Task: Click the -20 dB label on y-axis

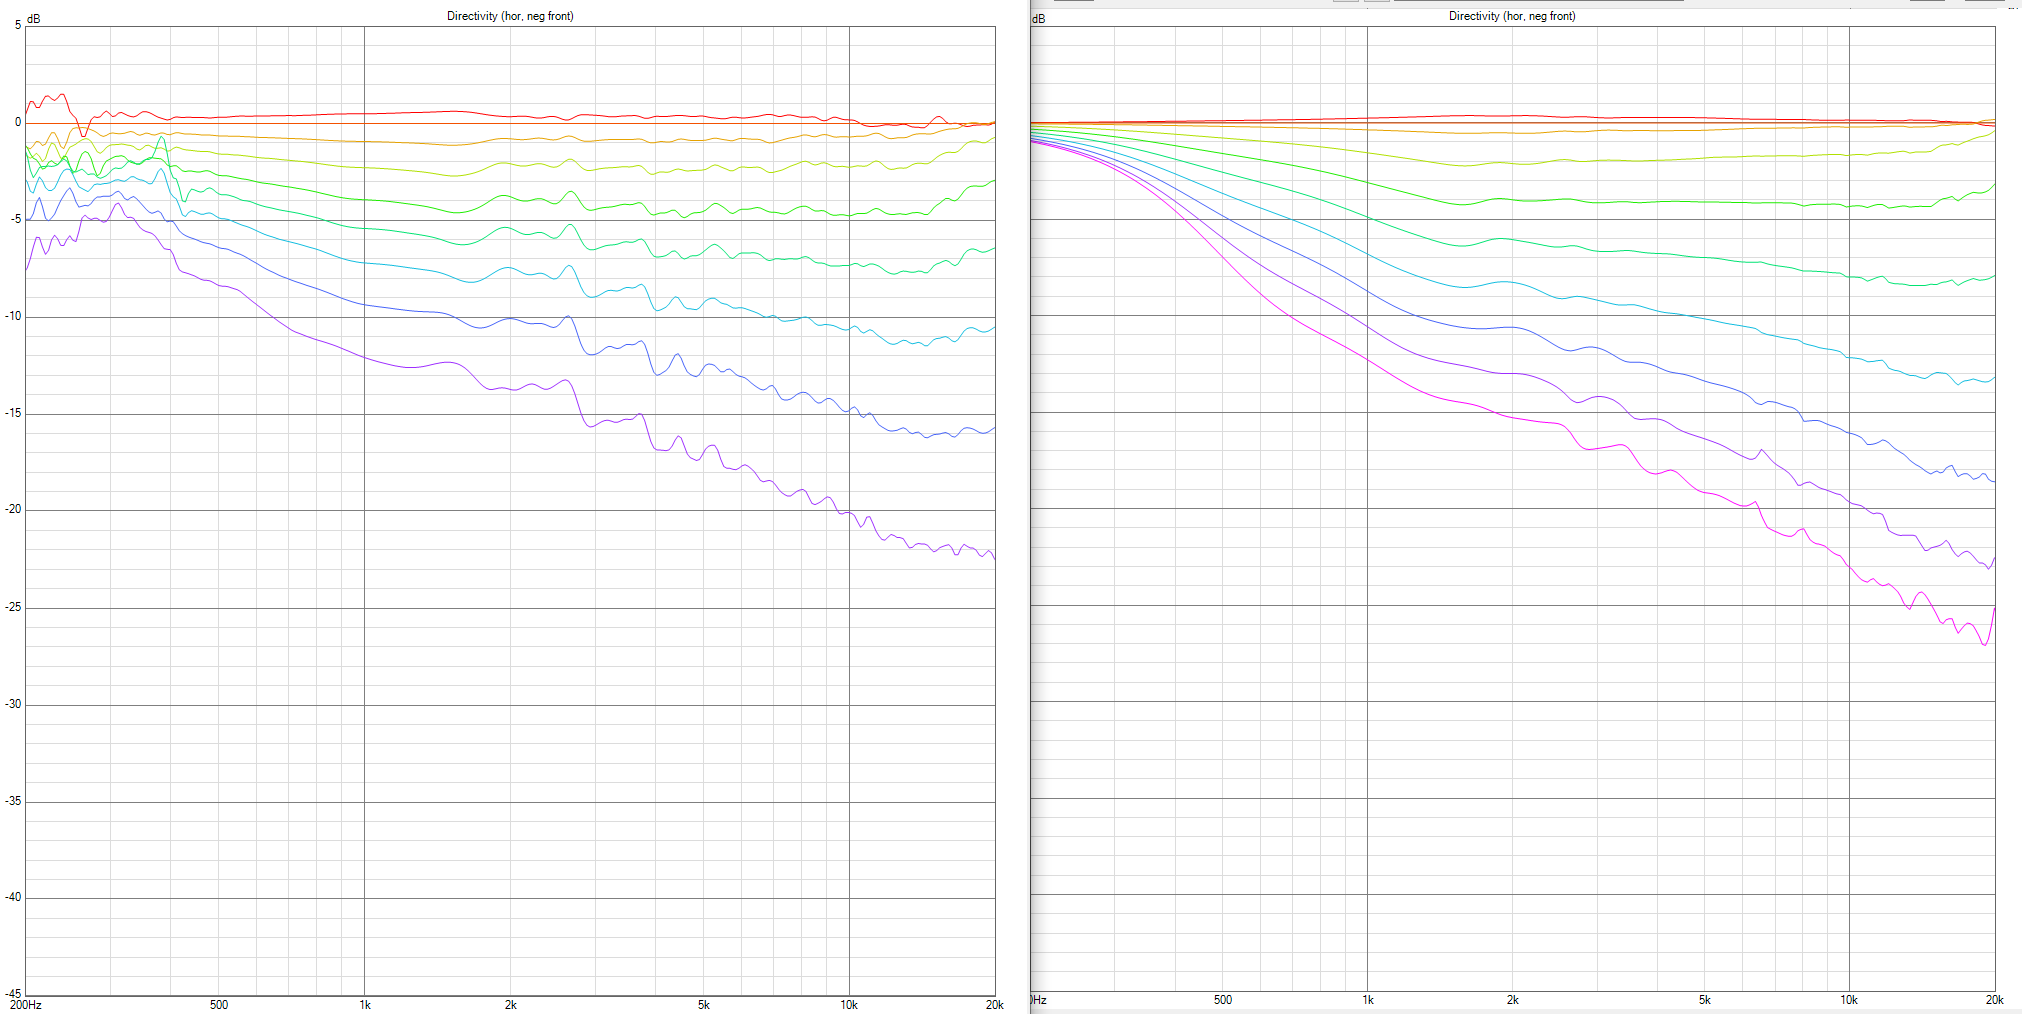Action: [13, 509]
